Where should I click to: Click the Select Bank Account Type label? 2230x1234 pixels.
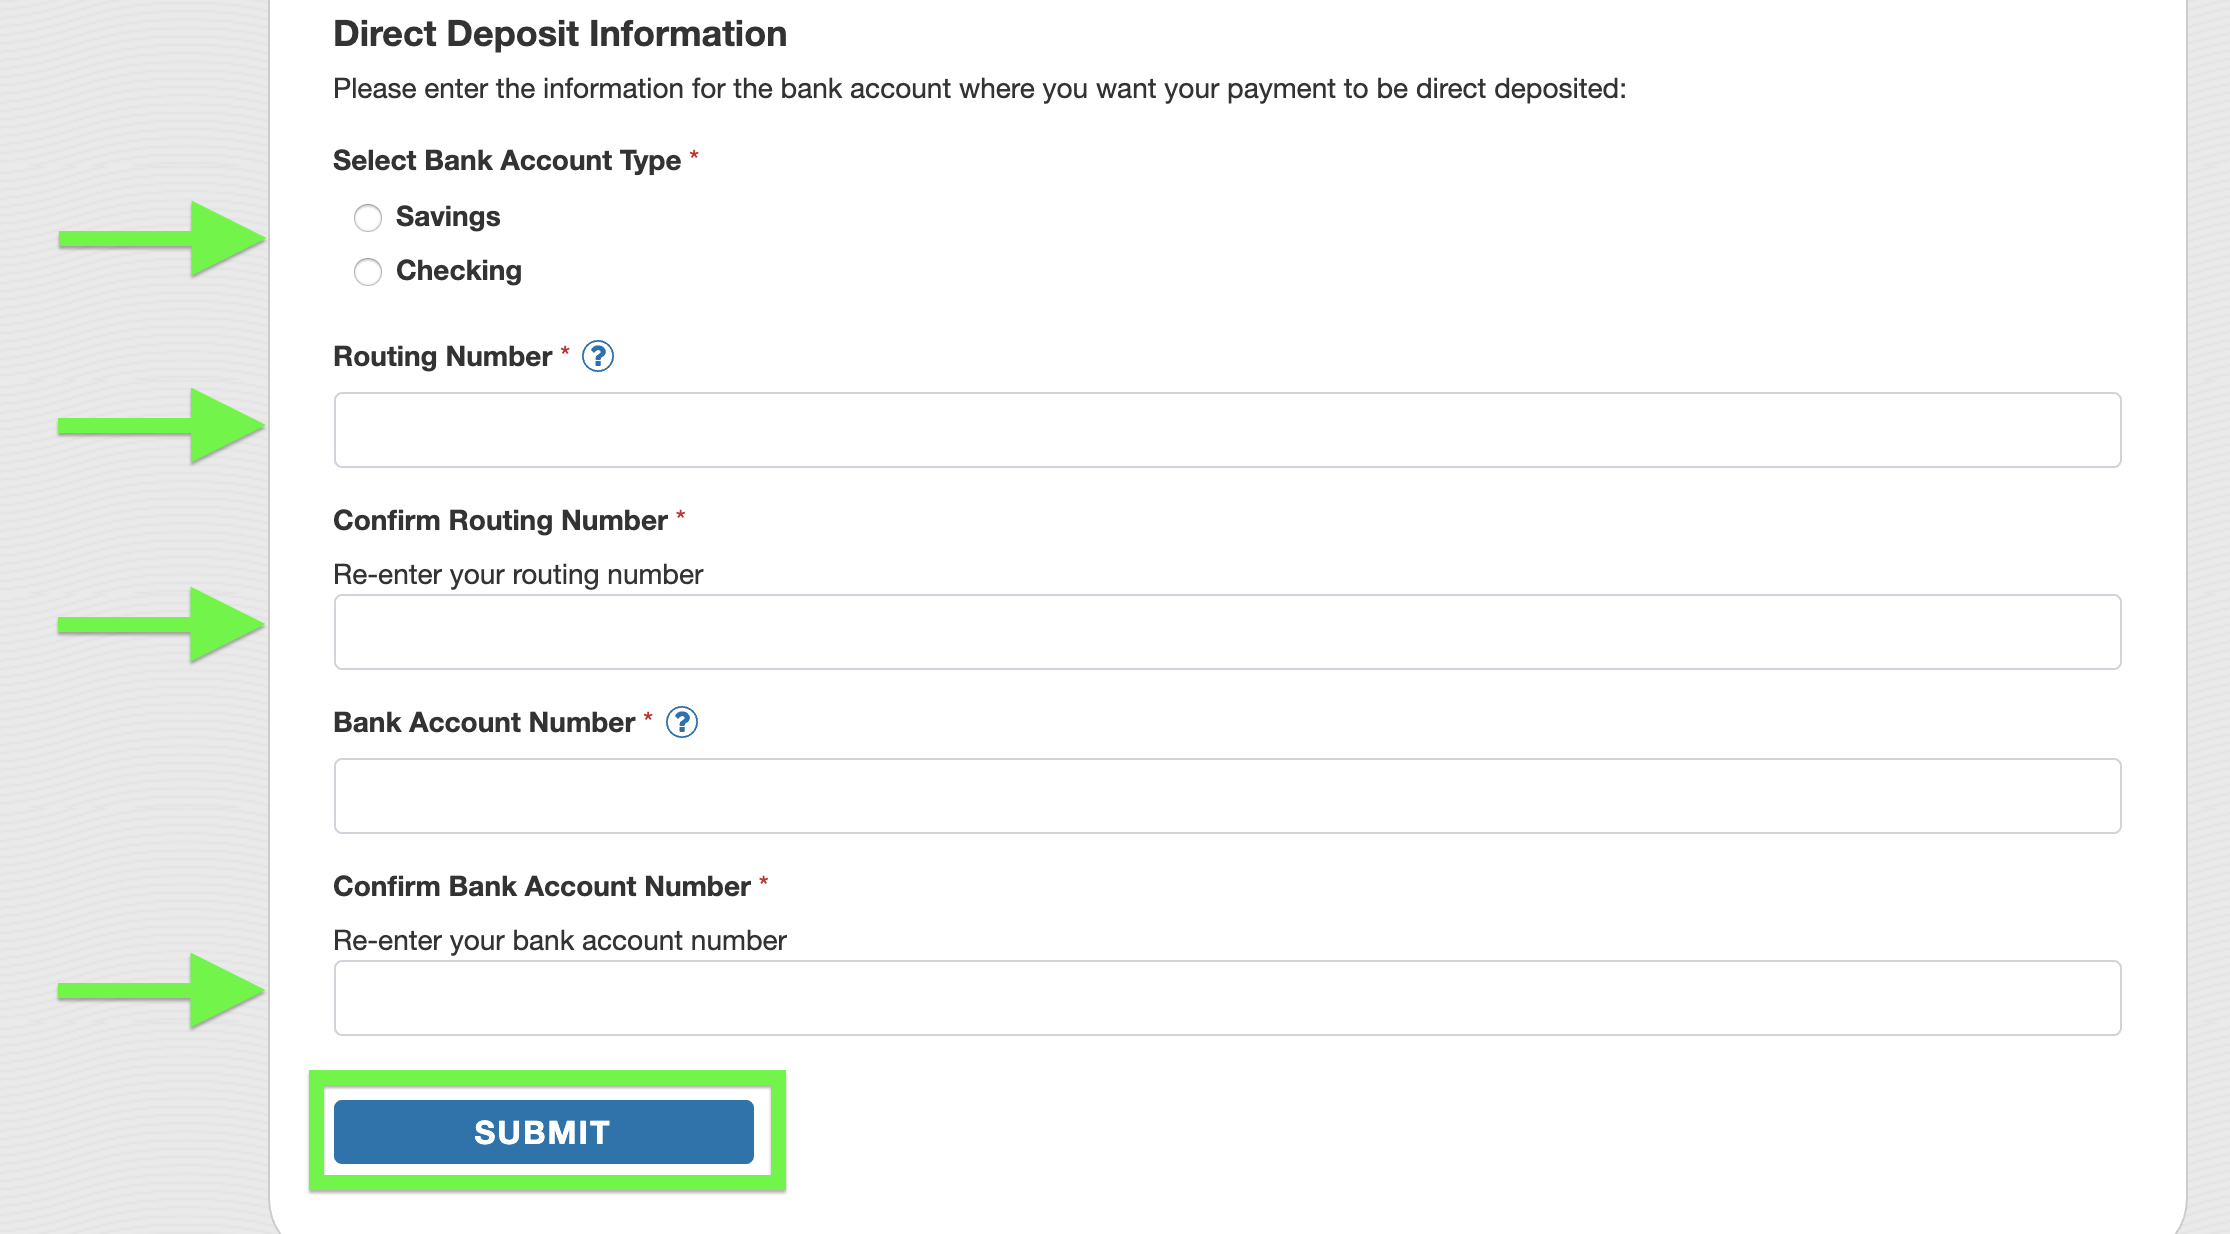click(505, 160)
